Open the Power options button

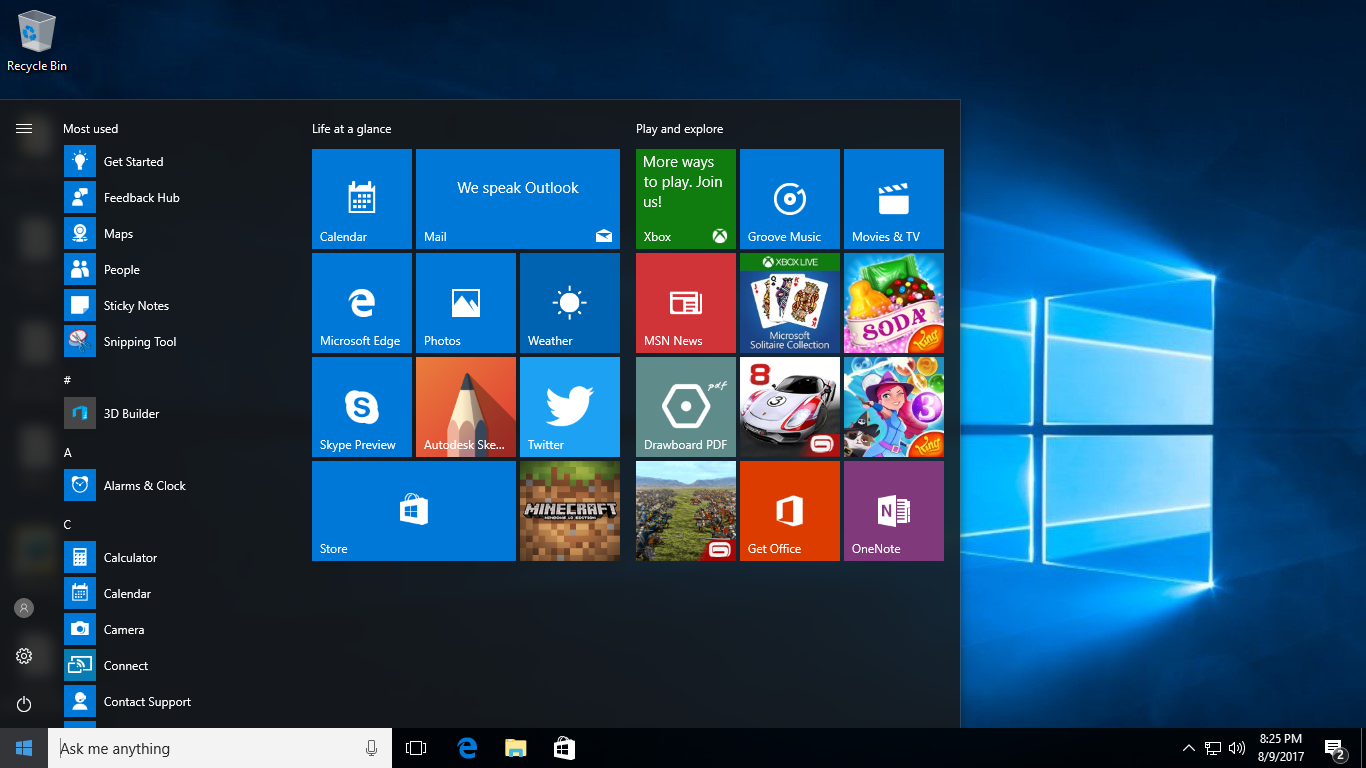[24, 704]
